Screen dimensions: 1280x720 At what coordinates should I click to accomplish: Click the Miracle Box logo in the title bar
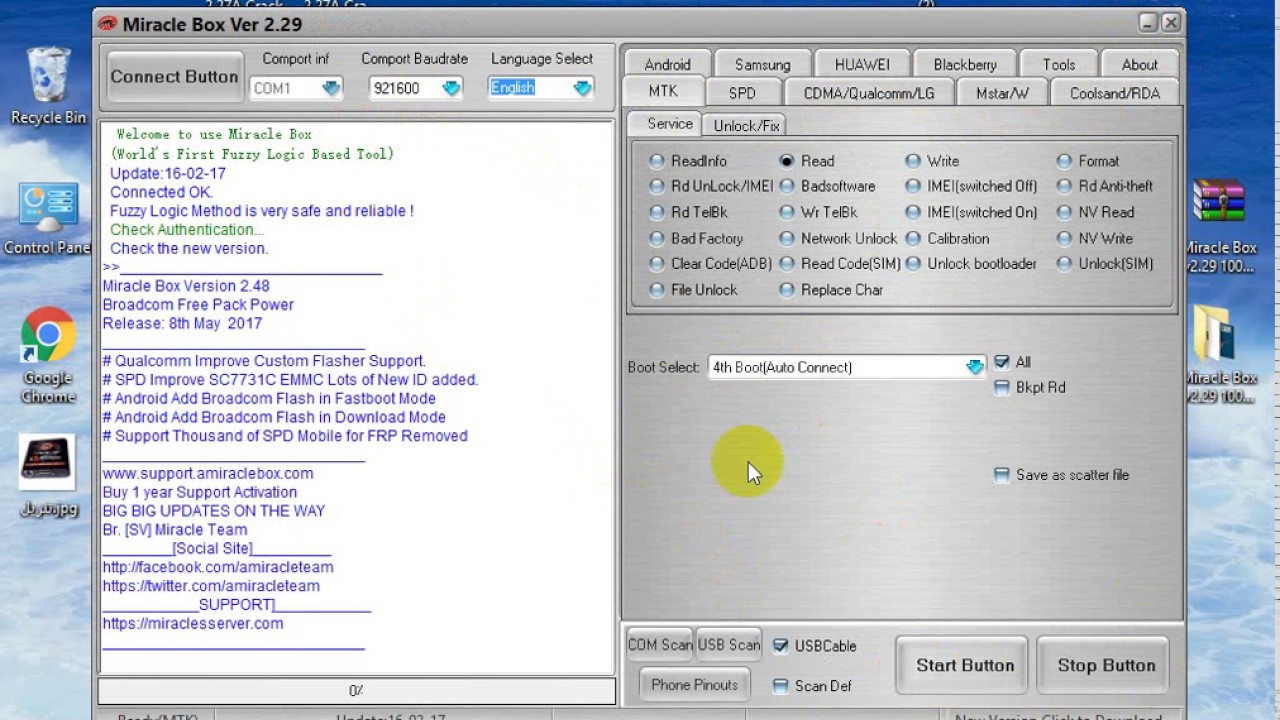[x=107, y=24]
